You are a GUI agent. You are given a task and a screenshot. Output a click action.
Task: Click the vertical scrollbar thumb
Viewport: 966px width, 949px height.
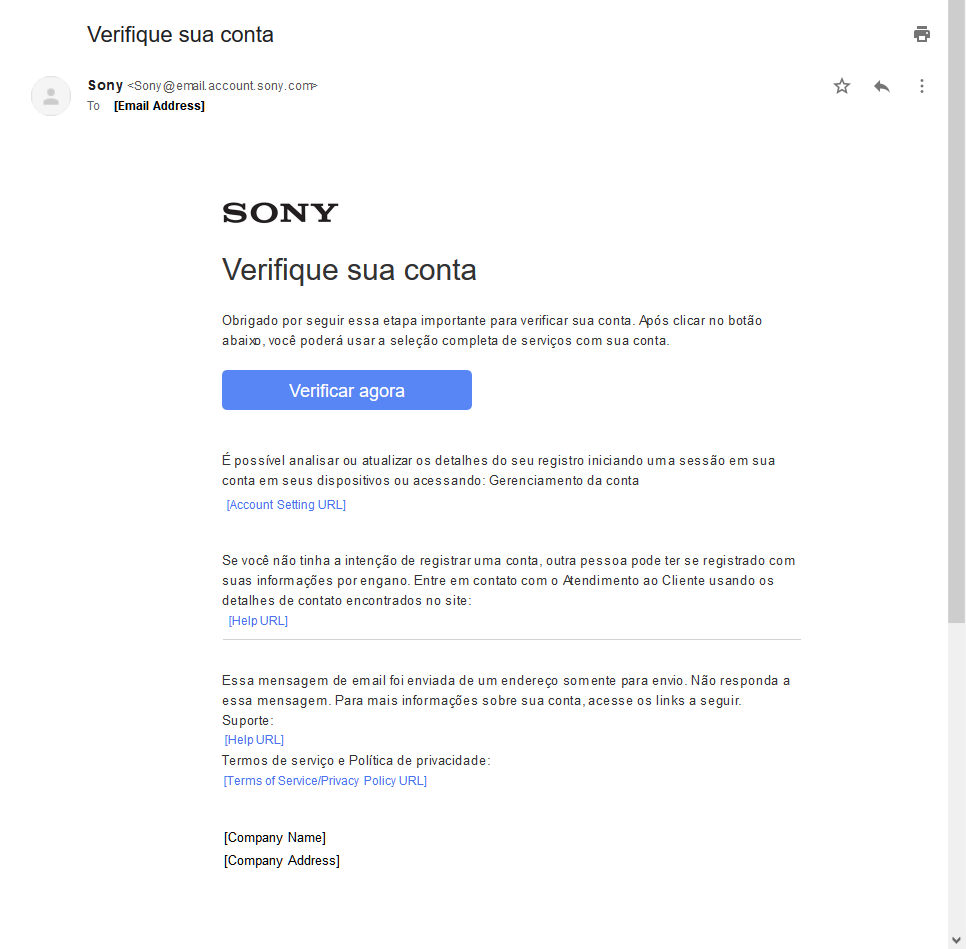957,310
